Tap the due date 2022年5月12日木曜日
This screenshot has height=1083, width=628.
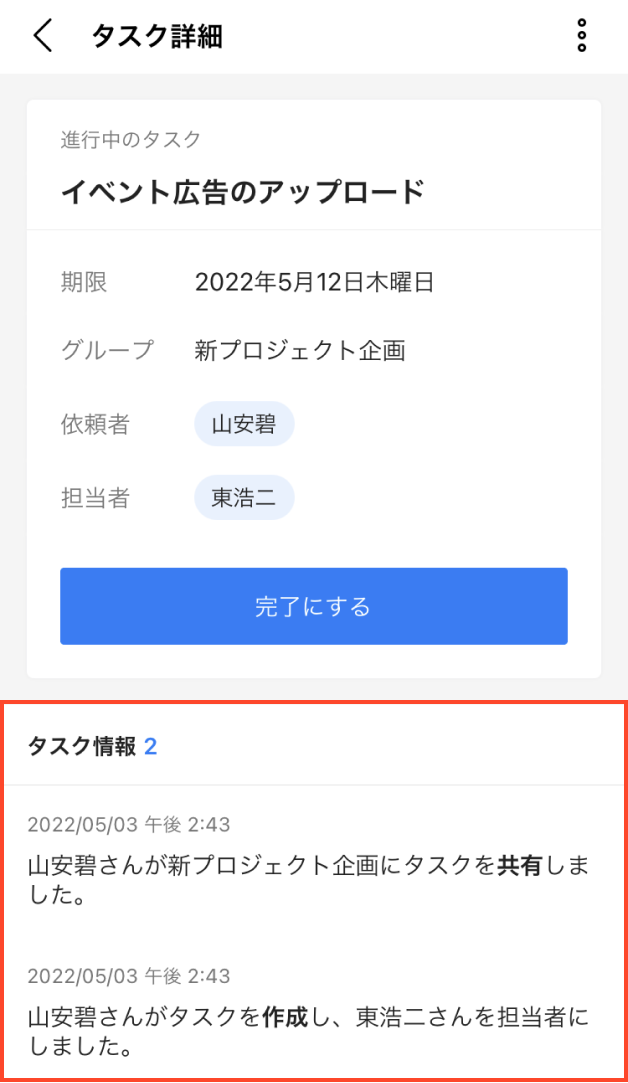[x=314, y=283]
